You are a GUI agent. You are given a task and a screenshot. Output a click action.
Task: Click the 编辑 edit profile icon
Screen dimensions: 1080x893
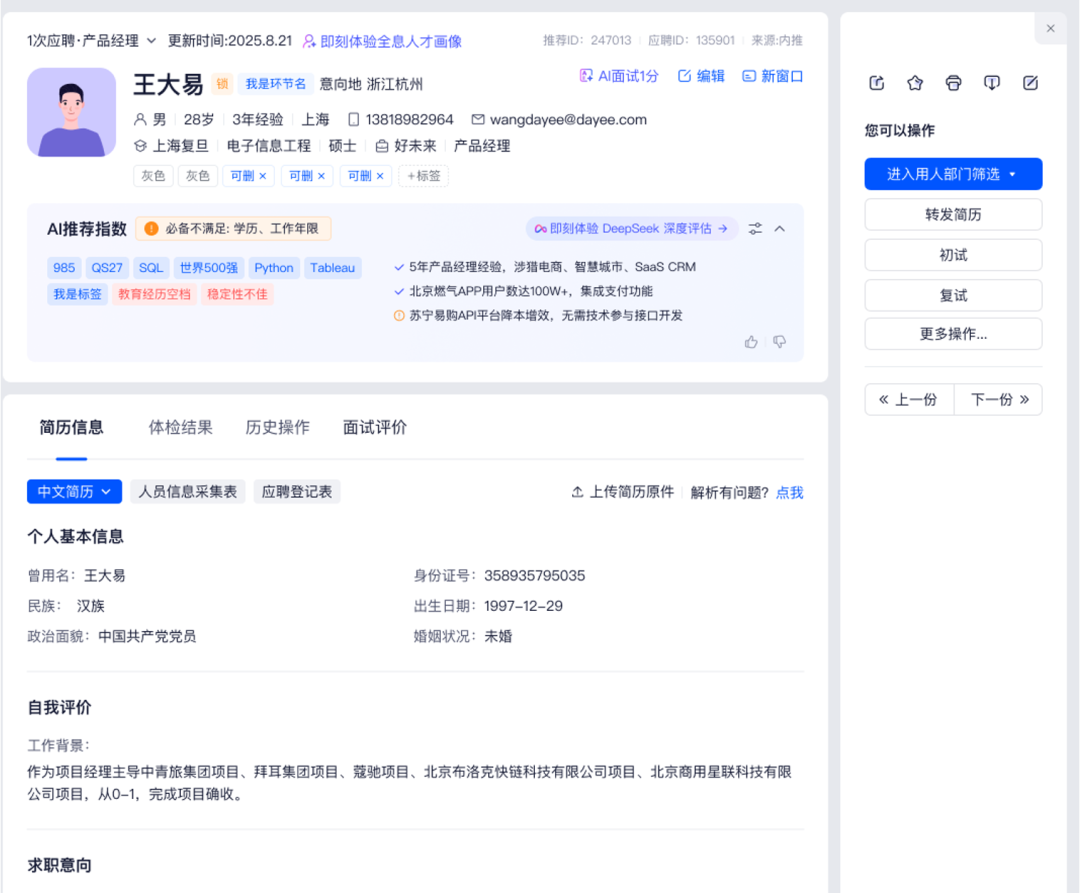click(x=701, y=76)
